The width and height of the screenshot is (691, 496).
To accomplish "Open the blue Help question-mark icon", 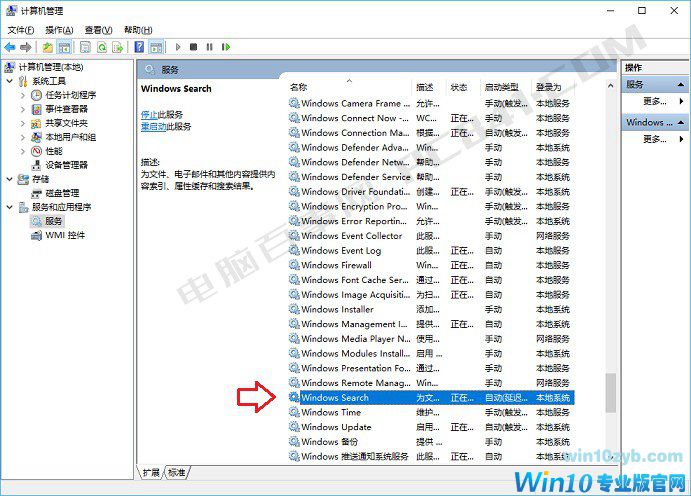I will pyautogui.click(x=139, y=47).
